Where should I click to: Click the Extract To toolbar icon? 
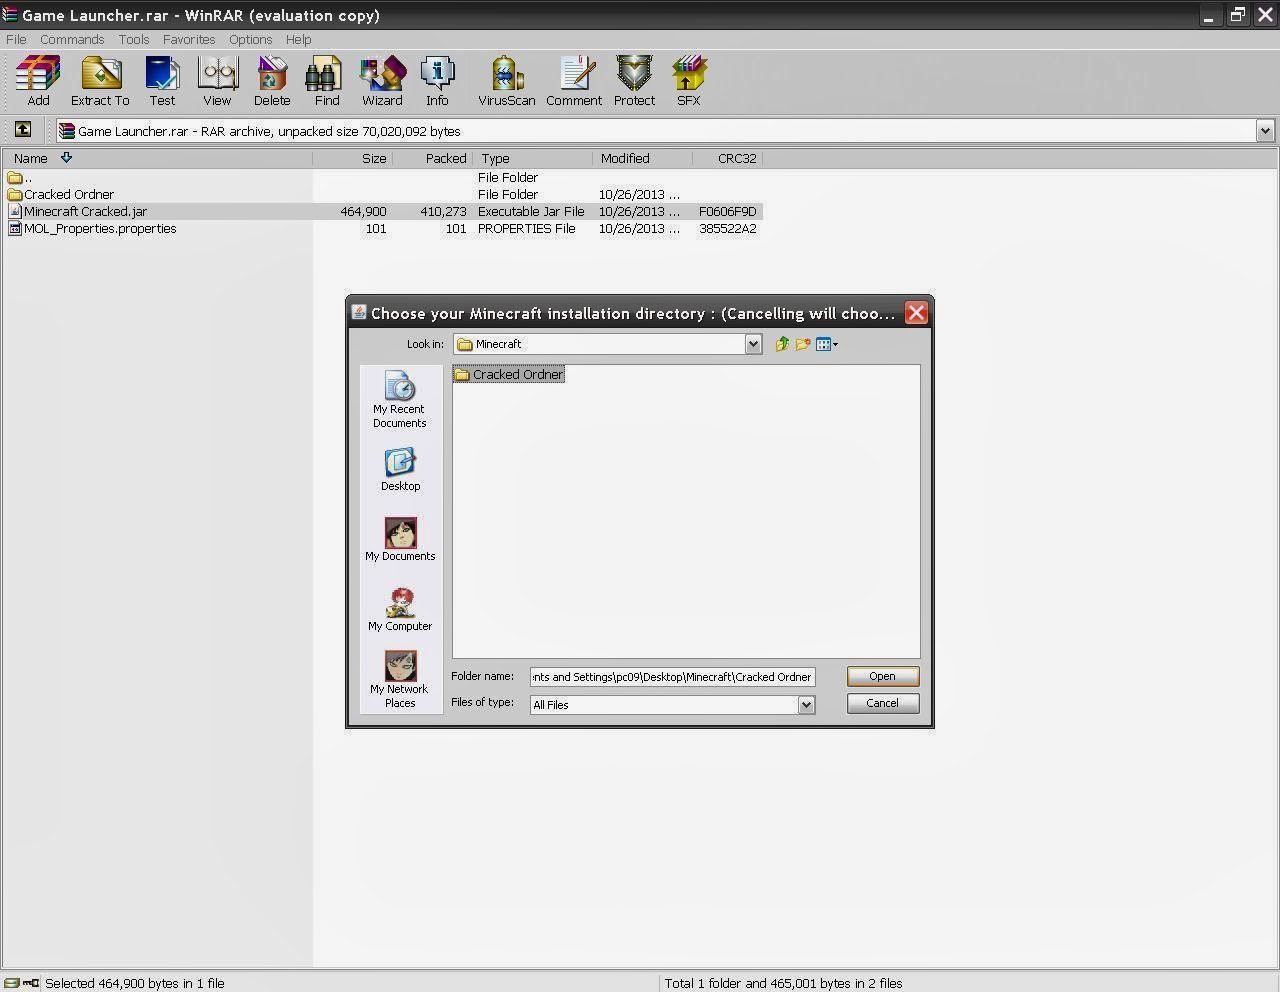pos(100,81)
